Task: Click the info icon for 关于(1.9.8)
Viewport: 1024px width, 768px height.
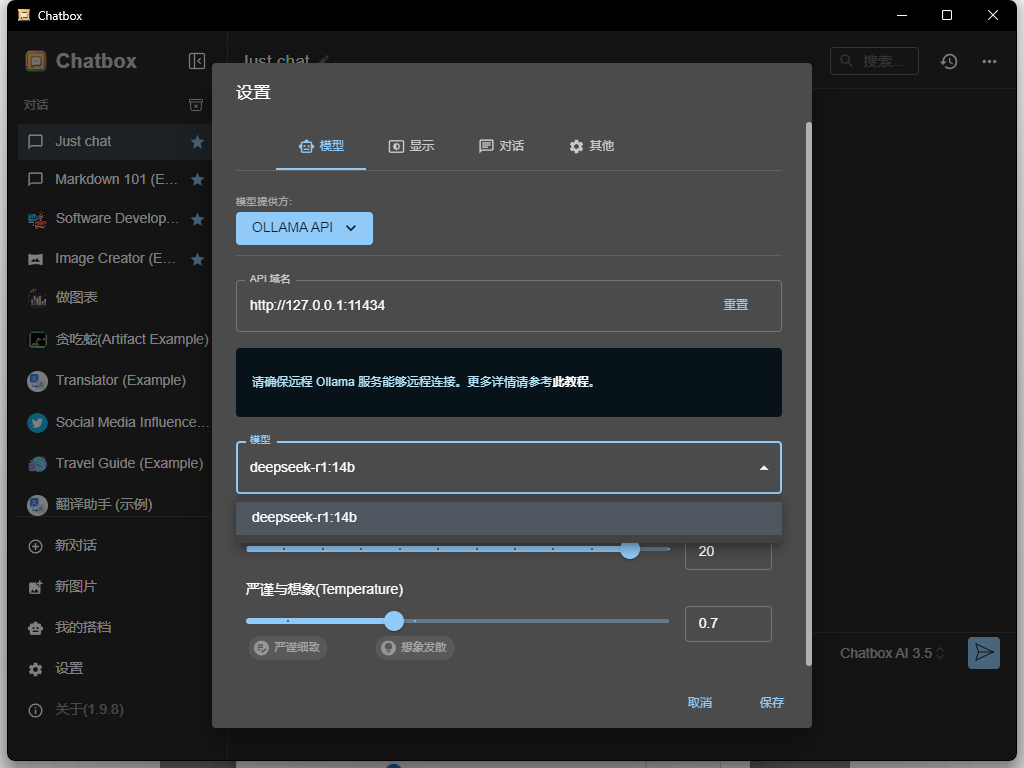Action: (x=35, y=710)
